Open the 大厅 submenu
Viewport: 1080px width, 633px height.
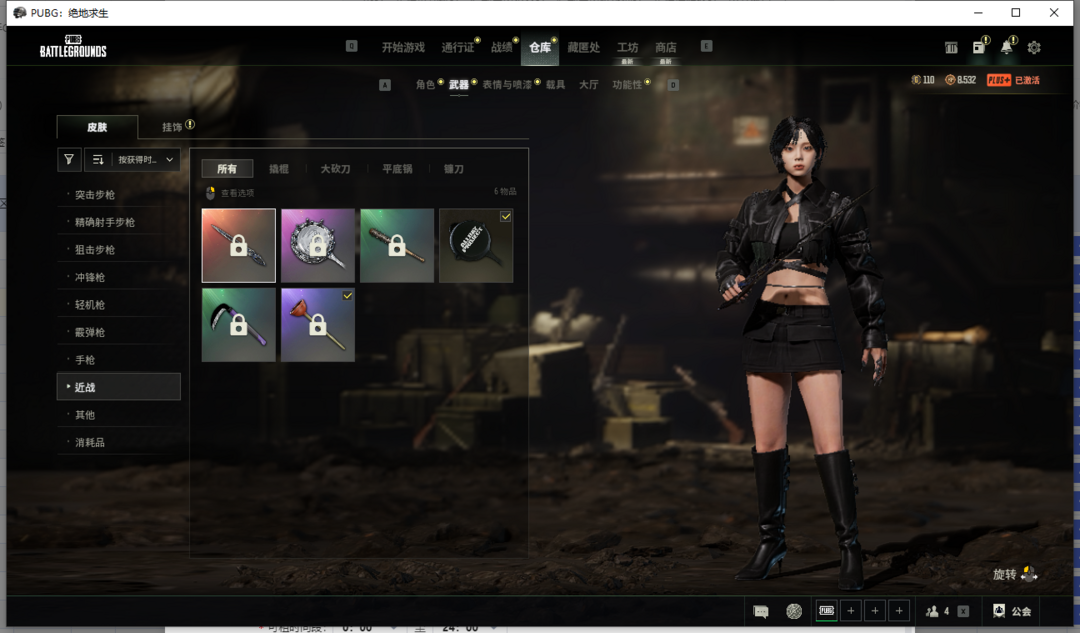(x=589, y=85)
